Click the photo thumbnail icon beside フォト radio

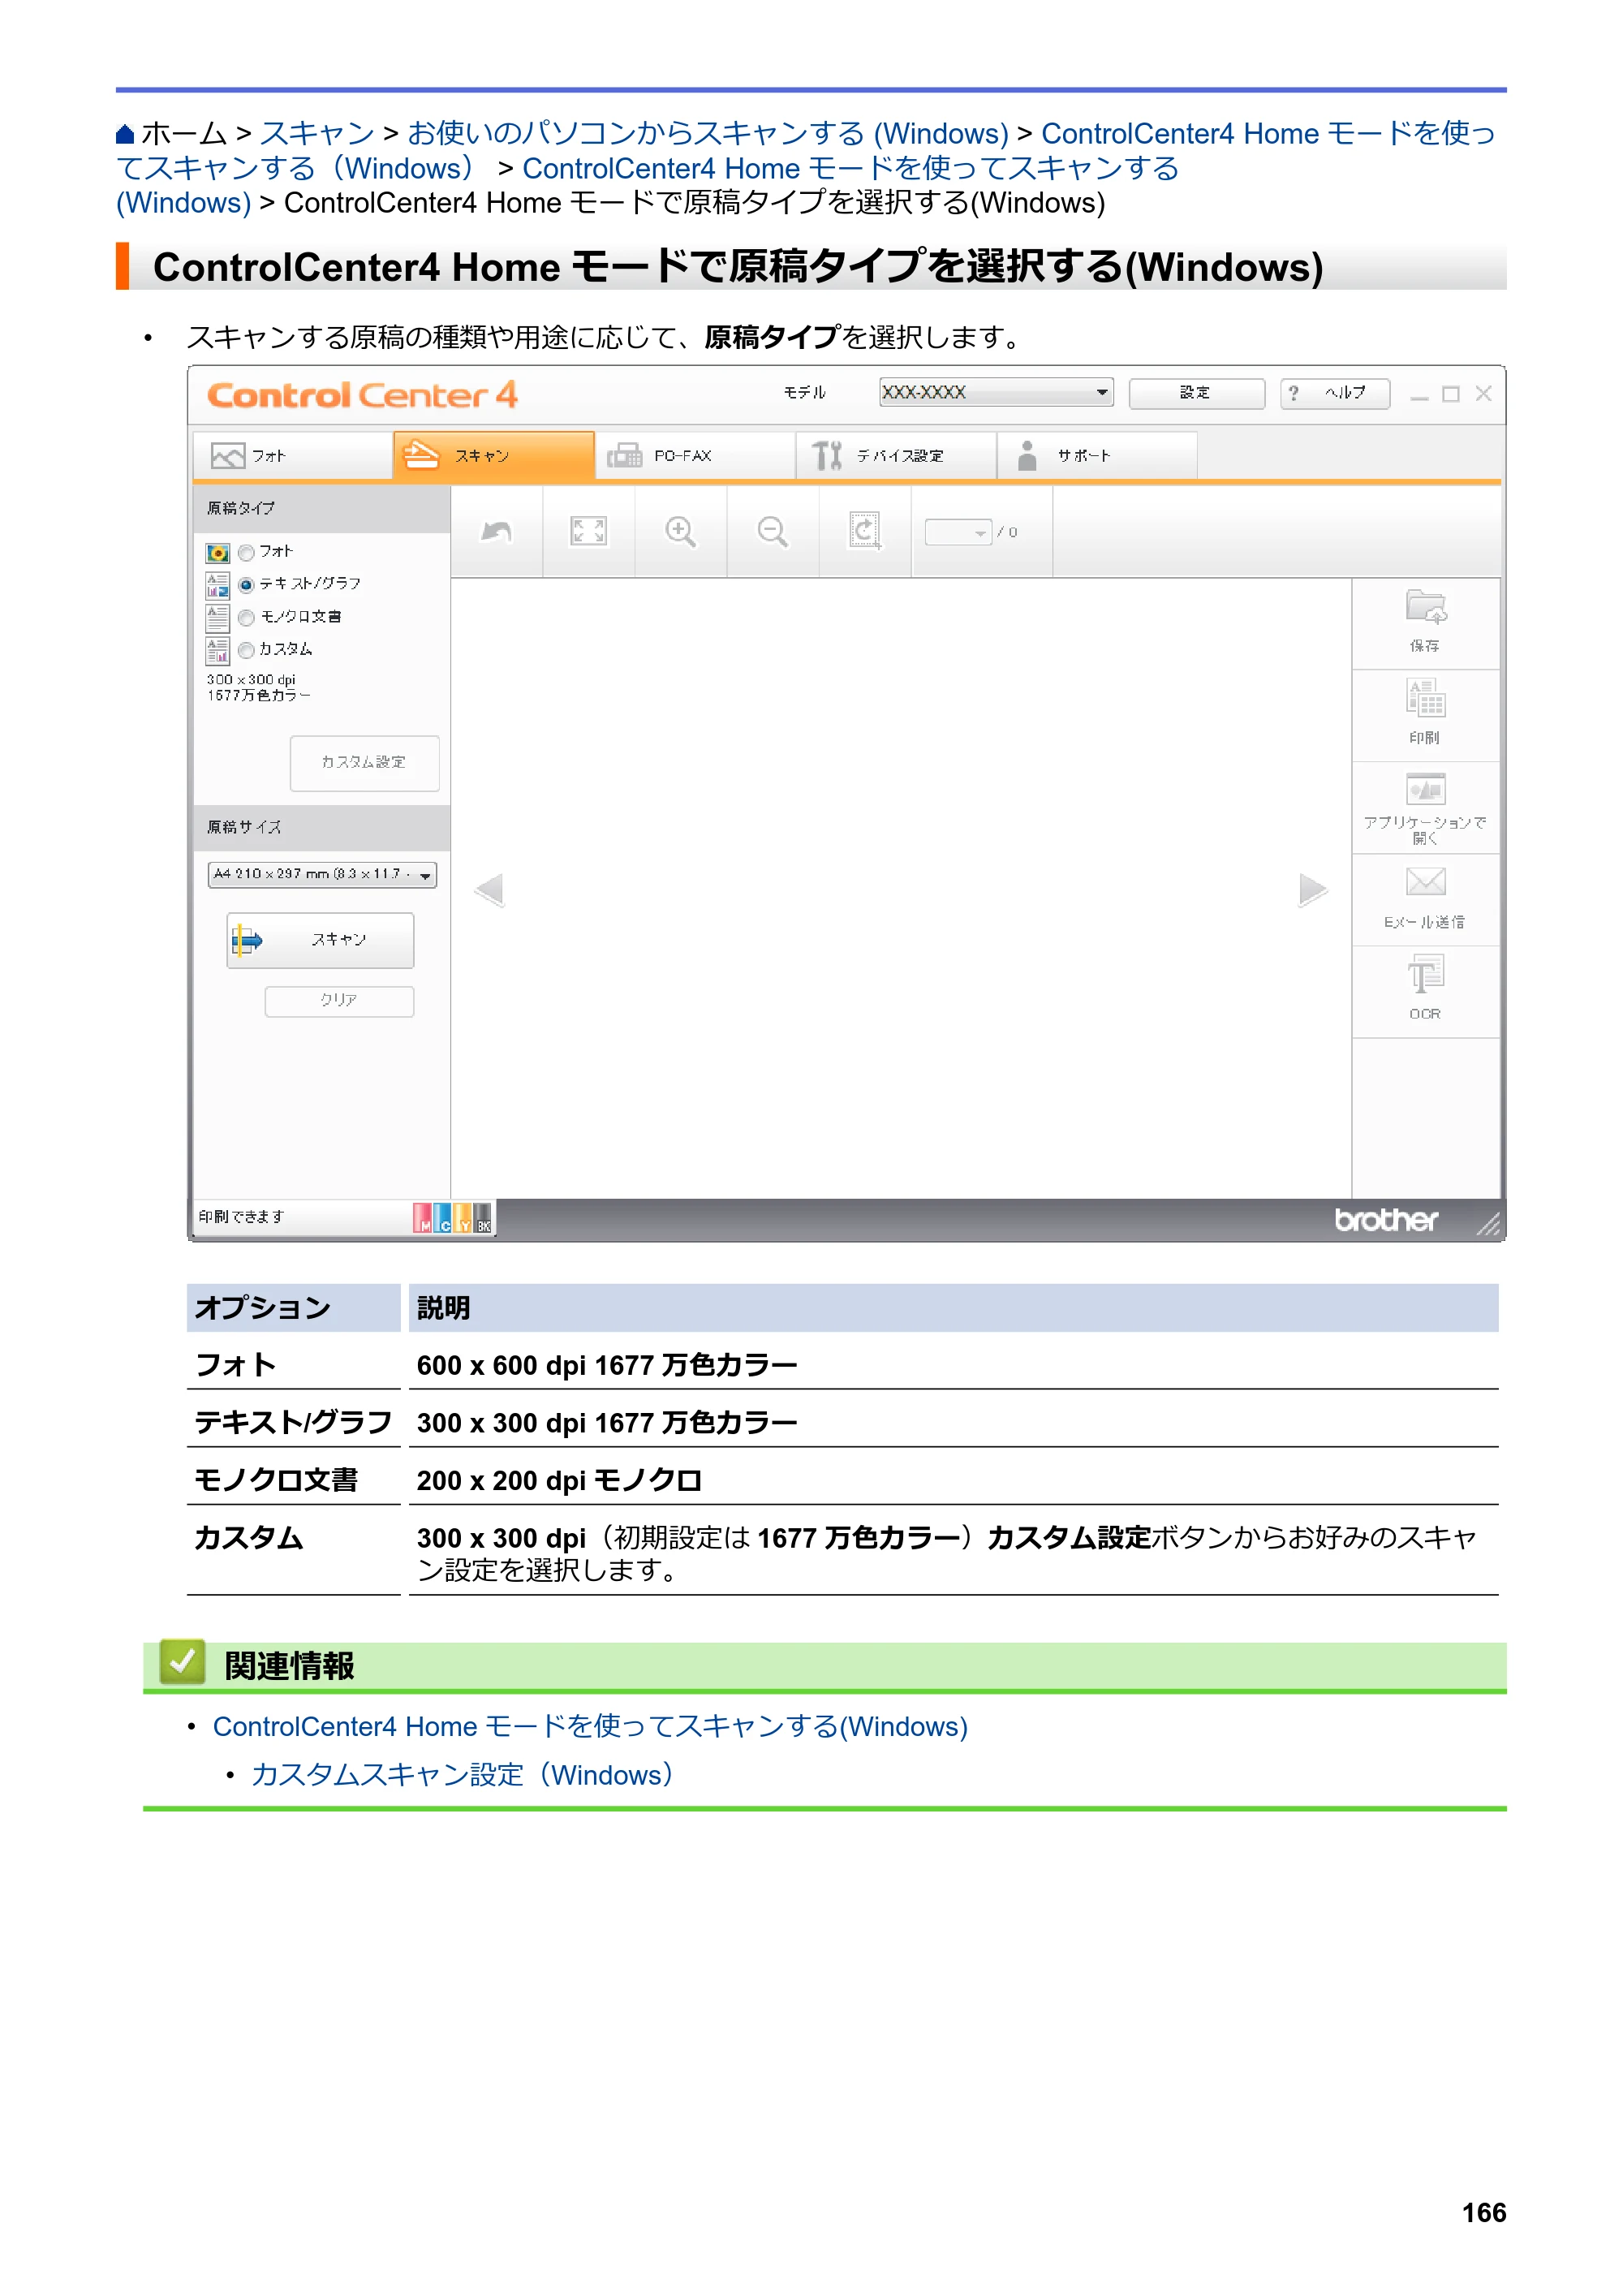(217, 553)
